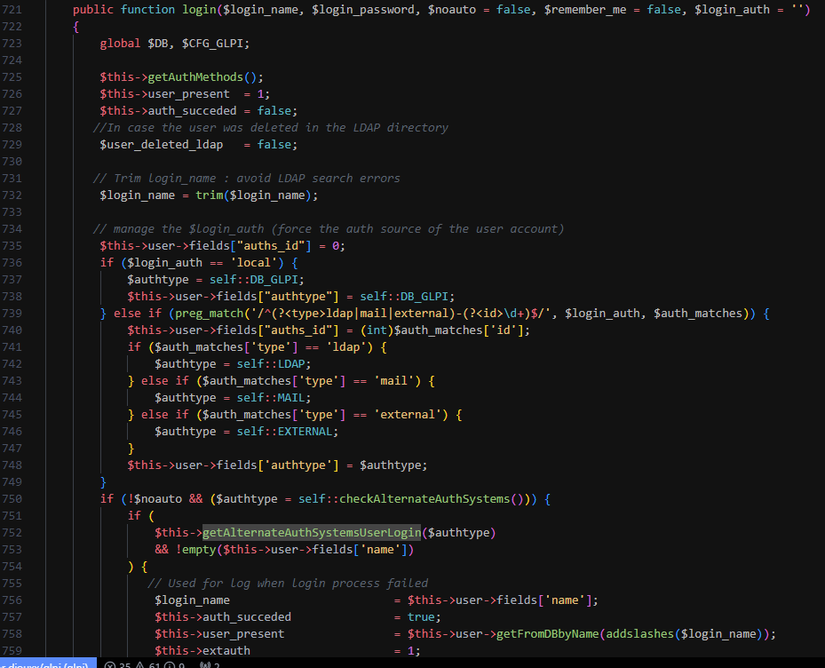Viewport: 825px width, 668px height.
Task: Click the '$login_password' parameter on line 721
Action: [363, 9]
